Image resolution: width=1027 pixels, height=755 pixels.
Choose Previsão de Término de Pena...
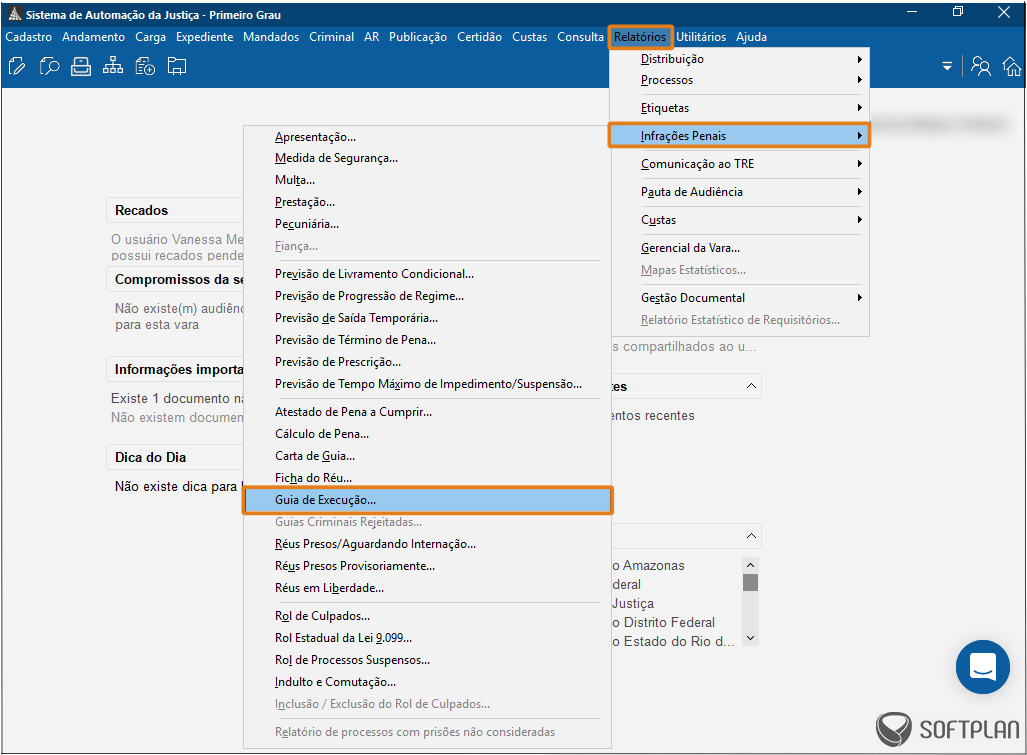point(427,340)
